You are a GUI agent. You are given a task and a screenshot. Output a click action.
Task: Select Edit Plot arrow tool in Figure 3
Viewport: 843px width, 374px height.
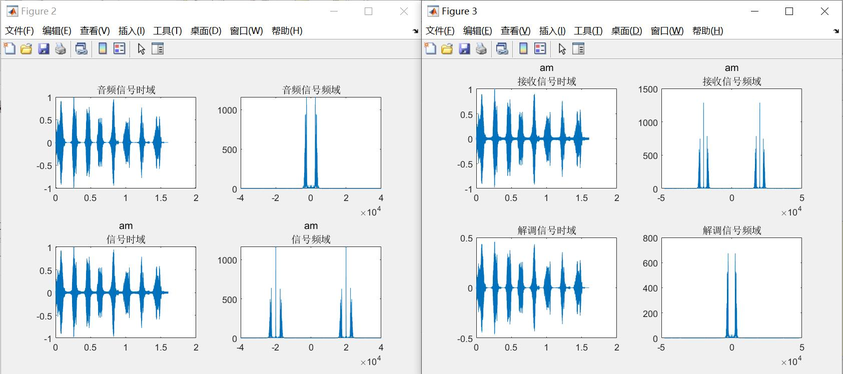(562, 49)
